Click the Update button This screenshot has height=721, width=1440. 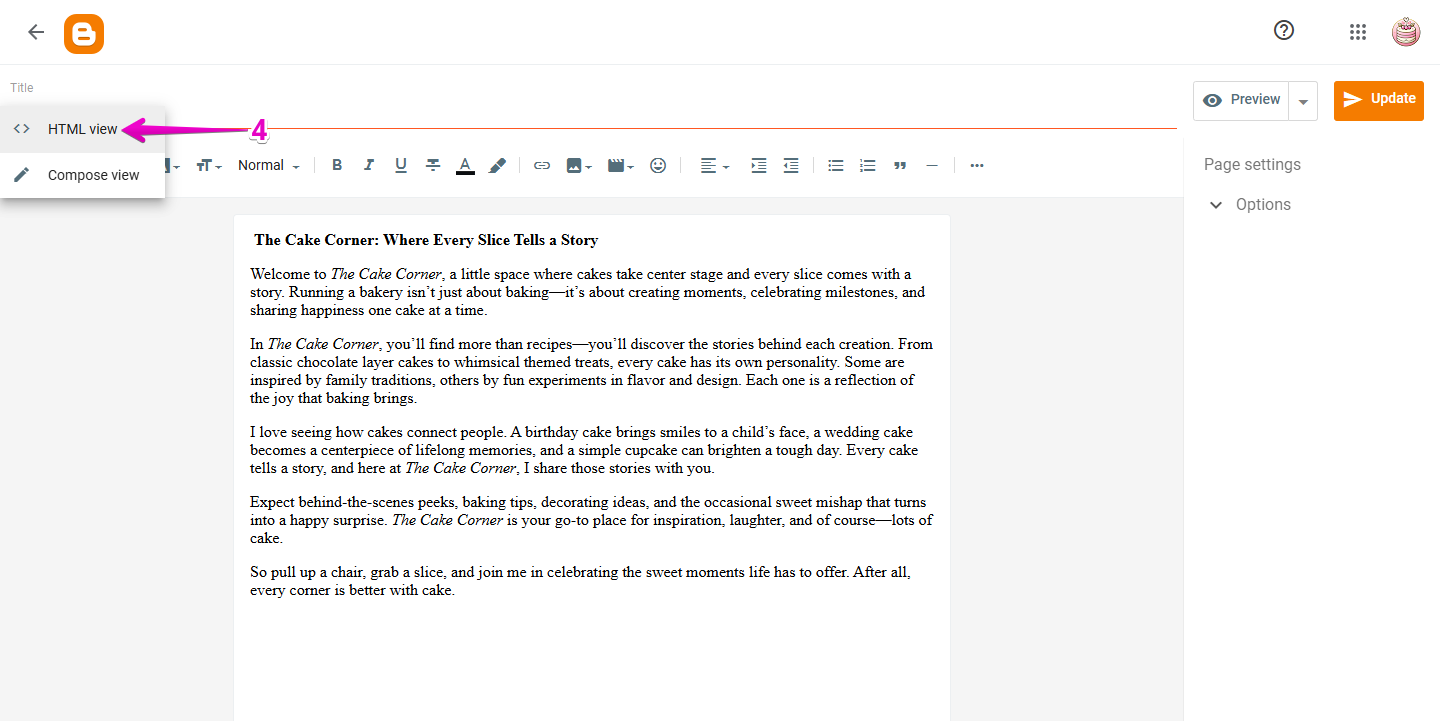(1378, 100)
